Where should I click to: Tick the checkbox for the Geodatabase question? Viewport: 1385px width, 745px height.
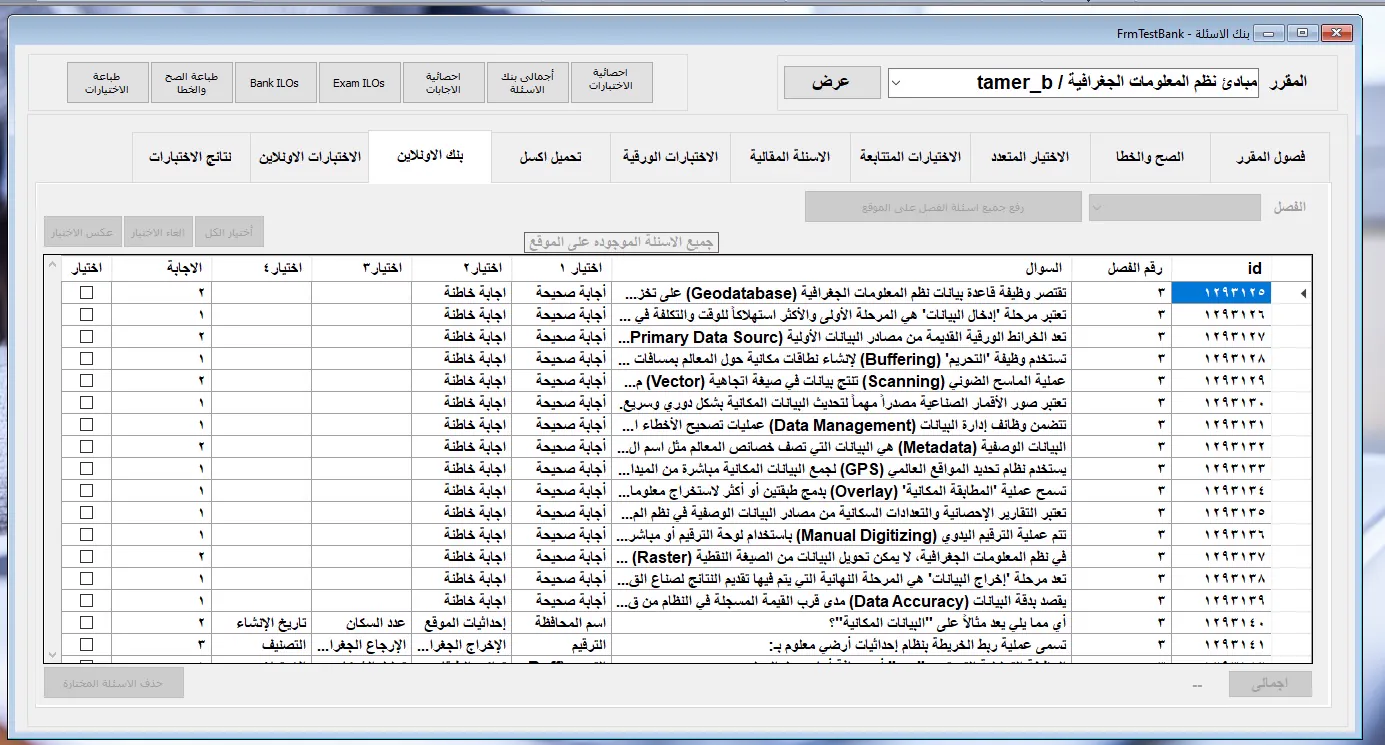coord(87,292)
